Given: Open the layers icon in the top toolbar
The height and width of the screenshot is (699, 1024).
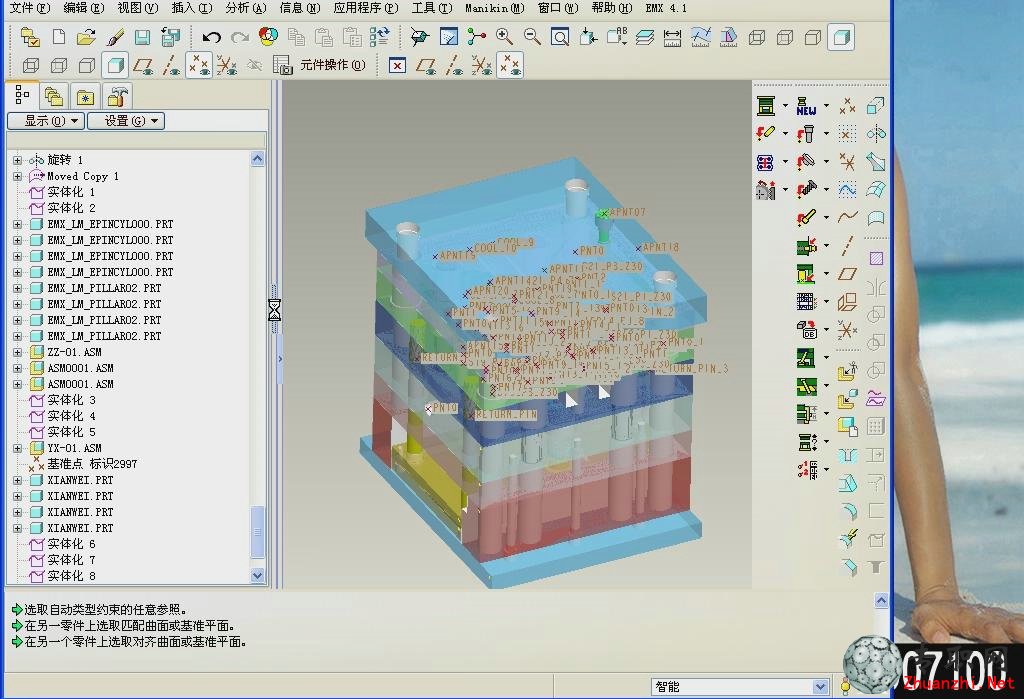Looking at the screenshot, I should 644,37.
